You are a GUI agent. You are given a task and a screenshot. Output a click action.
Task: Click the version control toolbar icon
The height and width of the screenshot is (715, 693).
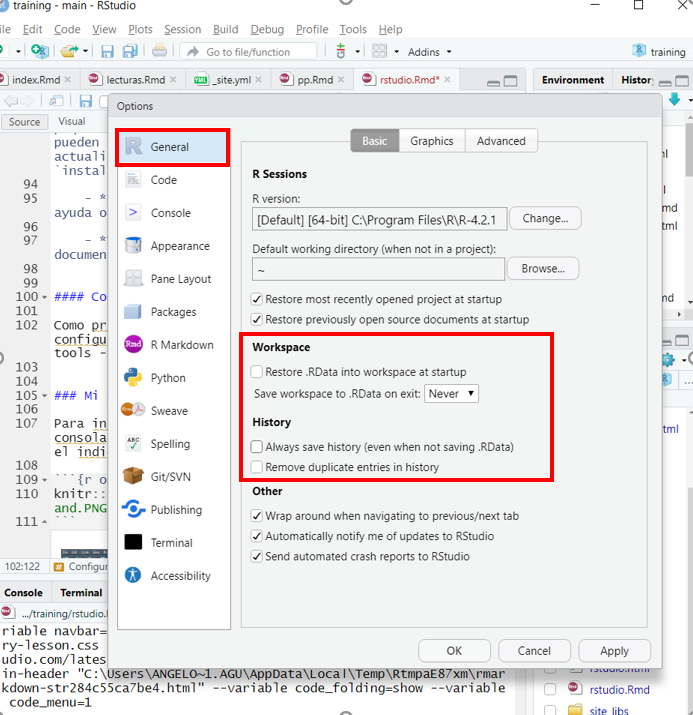341,51
